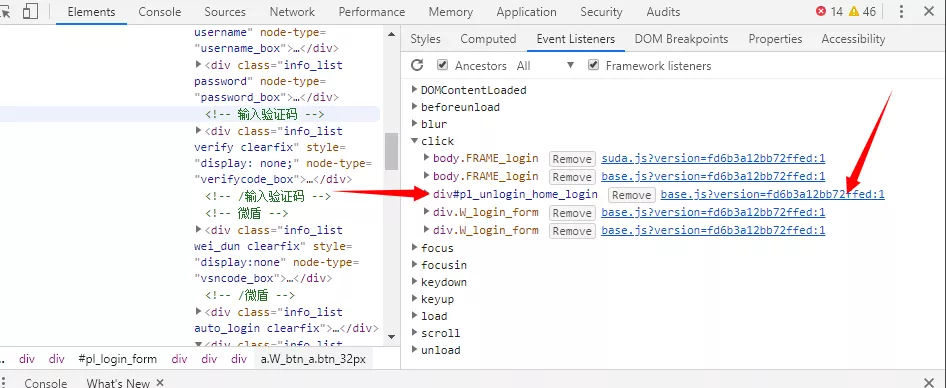Image resolution: width=946 pixels, height=388 pixels.
Task: Remove the suda.js body.FRAME_login listener
Action: [x=572, y=159]
